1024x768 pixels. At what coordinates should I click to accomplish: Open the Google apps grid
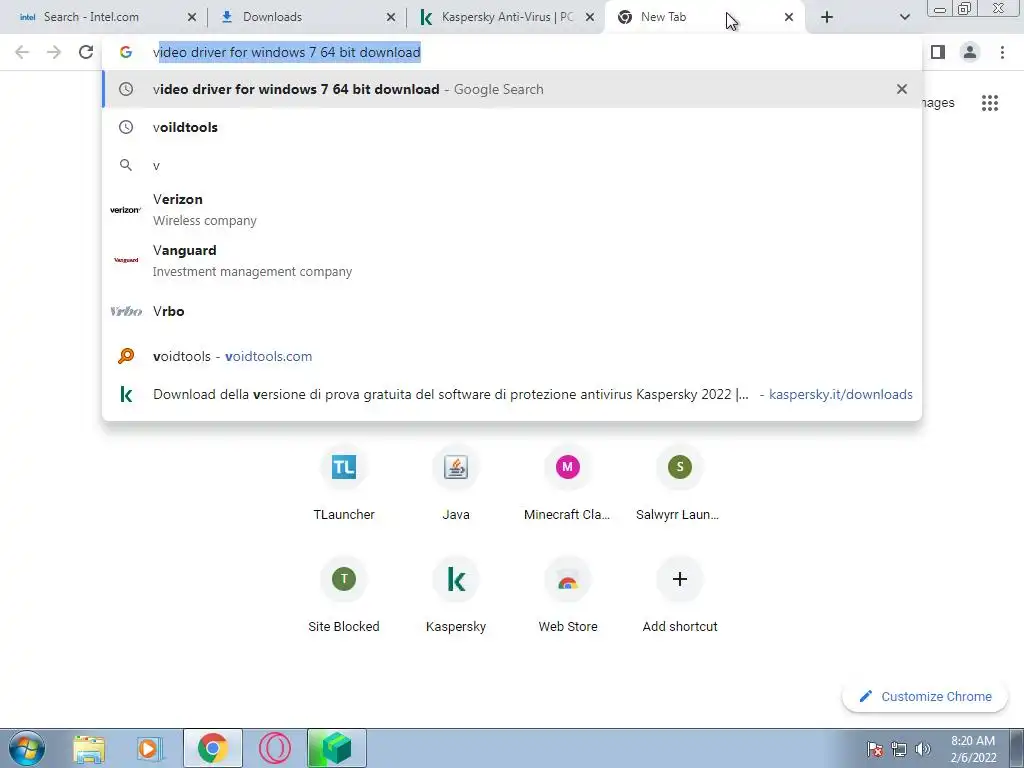(x=989, y=103)
